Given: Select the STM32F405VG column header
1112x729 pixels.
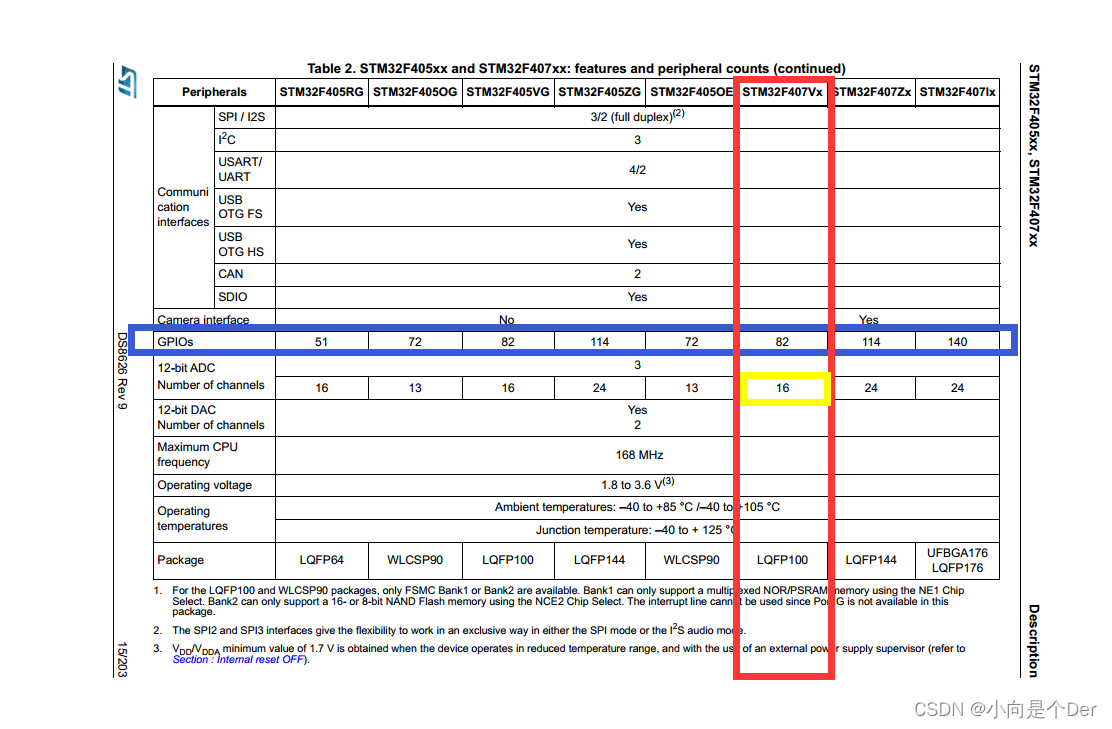Looking at the screenshot, I should tap(508, 92).
